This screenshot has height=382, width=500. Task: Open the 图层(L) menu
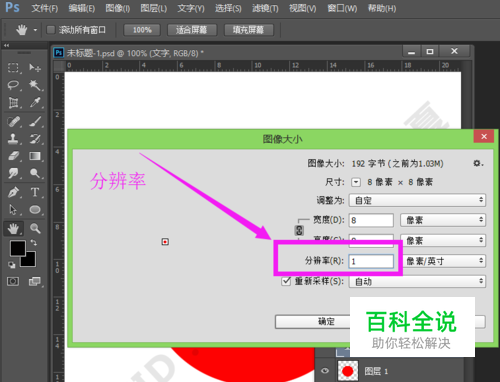154,8
